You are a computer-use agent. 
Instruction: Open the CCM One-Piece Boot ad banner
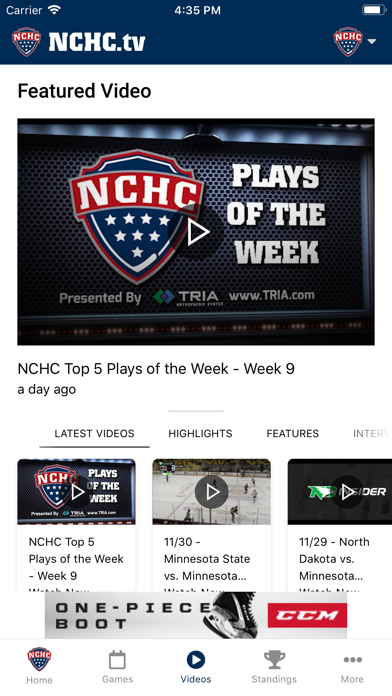[x=196, y=615]
